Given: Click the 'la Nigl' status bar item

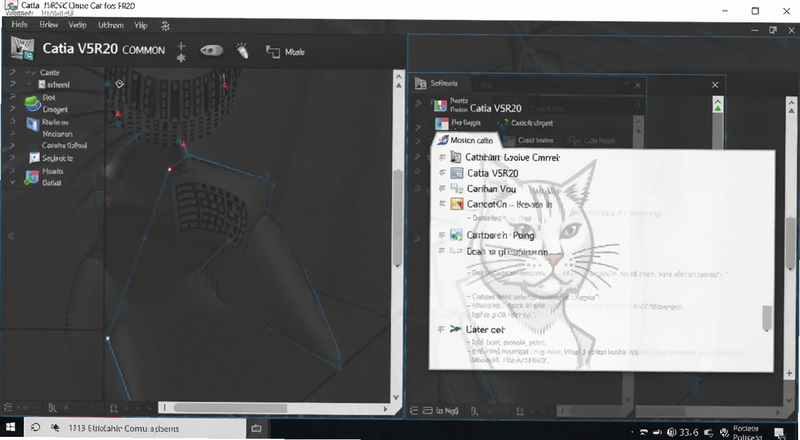Looking at the screenshot, I should point(441,410).
